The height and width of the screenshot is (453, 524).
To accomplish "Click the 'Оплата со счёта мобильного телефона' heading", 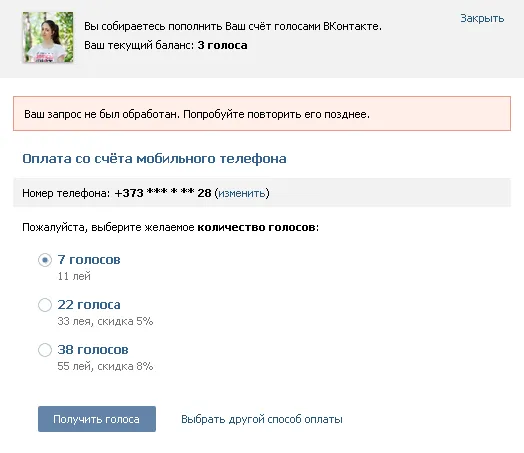I will (154, 159).
